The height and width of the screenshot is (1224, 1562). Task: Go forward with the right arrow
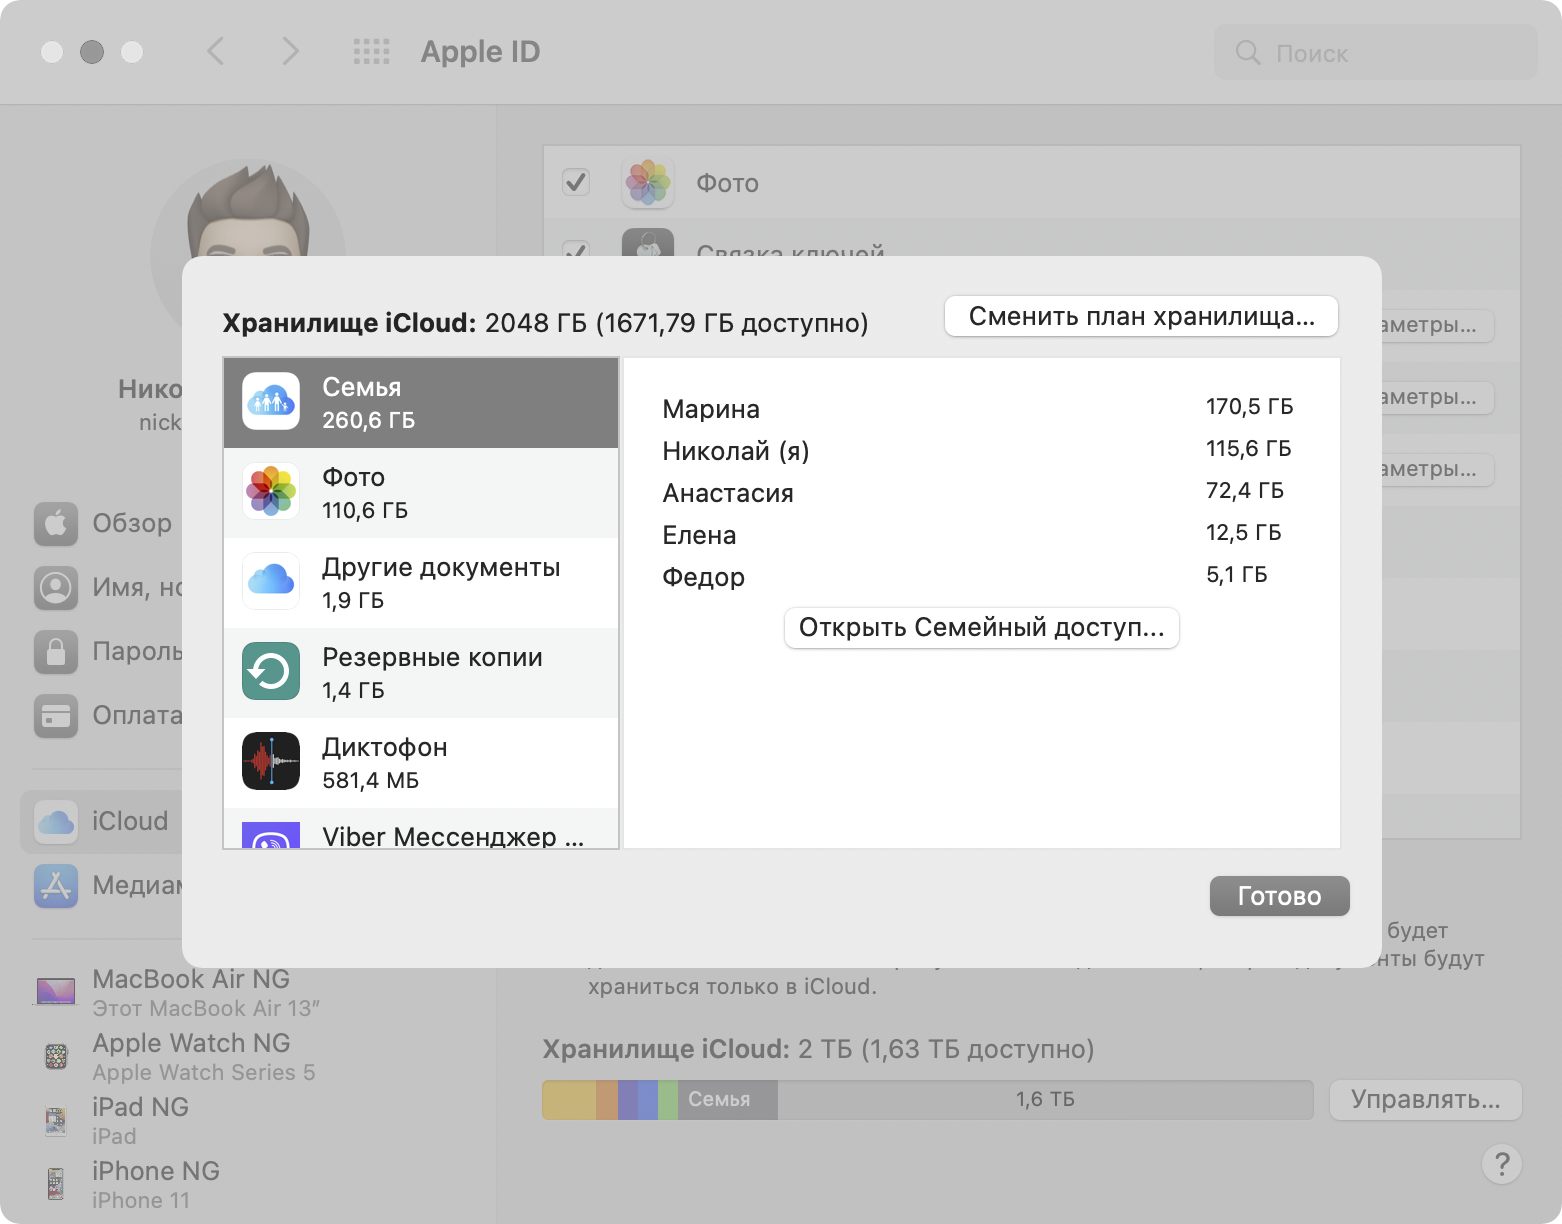(290, 51)
